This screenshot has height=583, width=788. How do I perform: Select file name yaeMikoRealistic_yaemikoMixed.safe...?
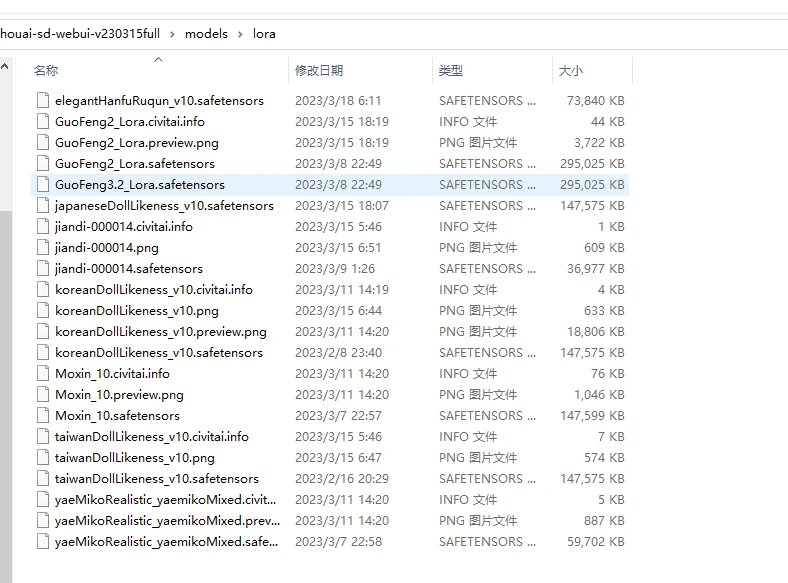166,542
